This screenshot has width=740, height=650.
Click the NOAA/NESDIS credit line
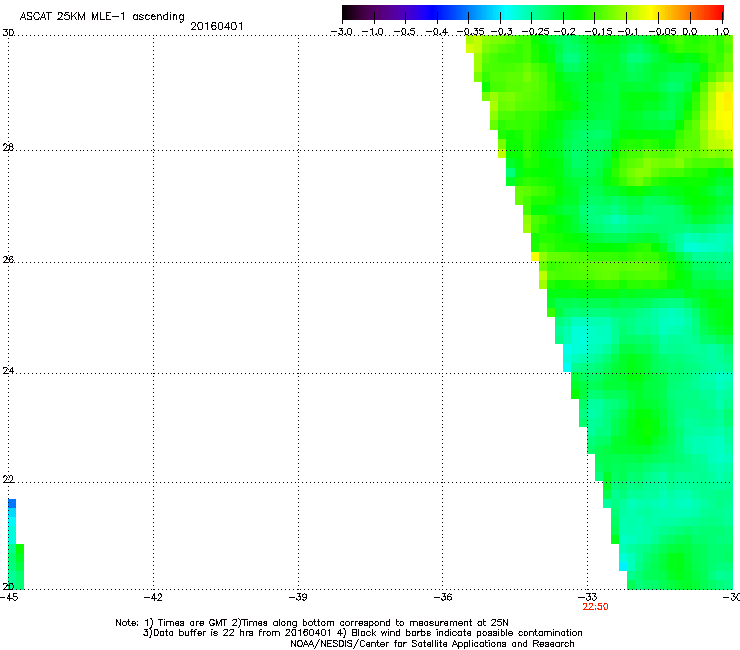(432, 644)
